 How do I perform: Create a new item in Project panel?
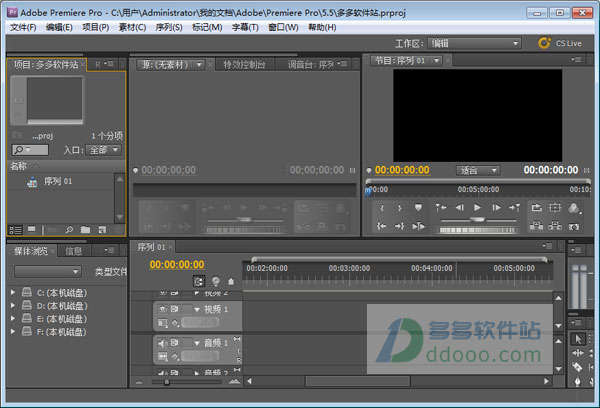[102, 230]
